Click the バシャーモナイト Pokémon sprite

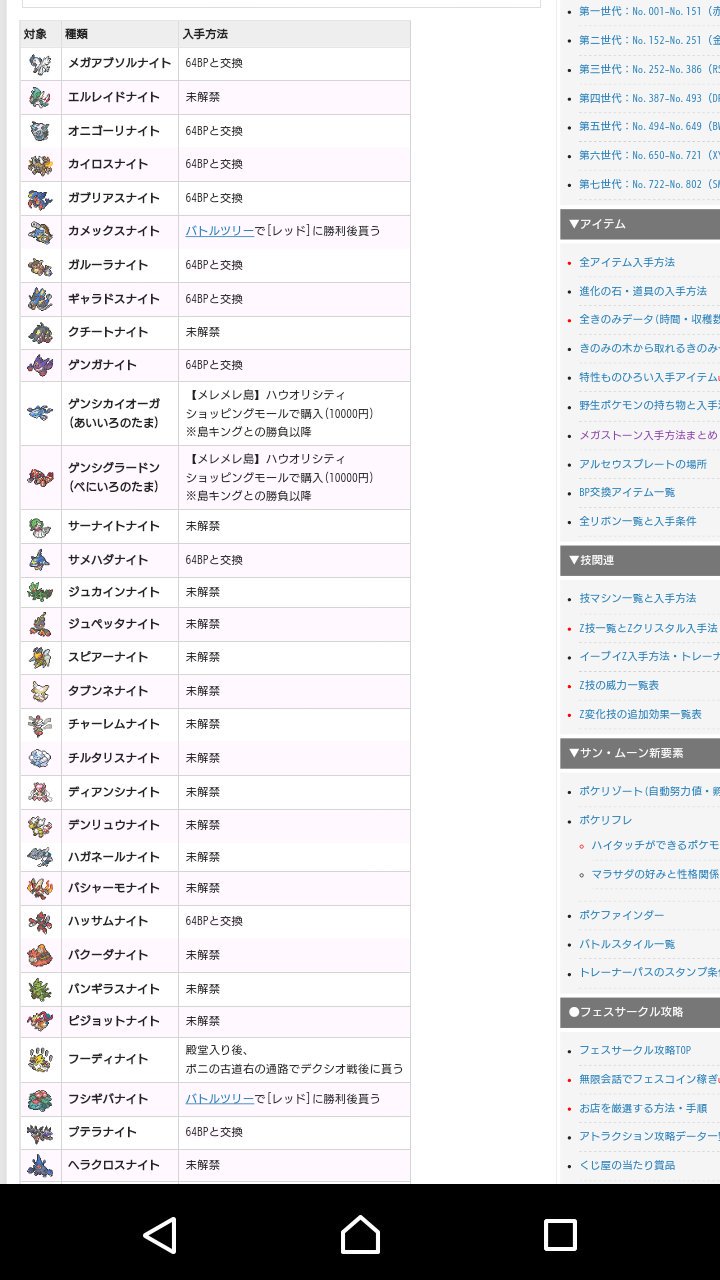40,888
